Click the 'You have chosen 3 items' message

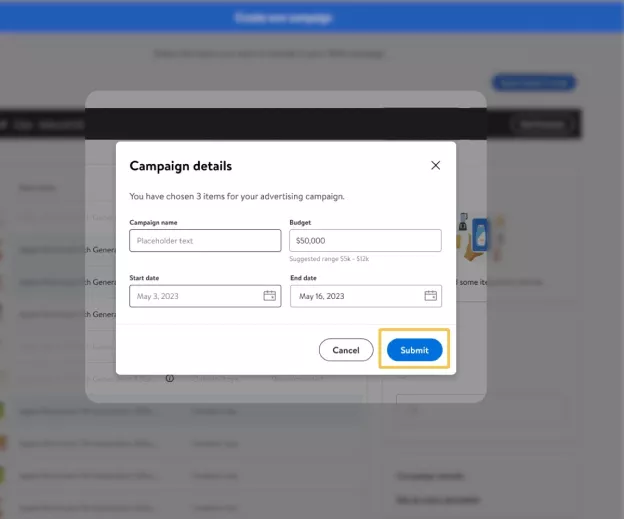(237, 196)
